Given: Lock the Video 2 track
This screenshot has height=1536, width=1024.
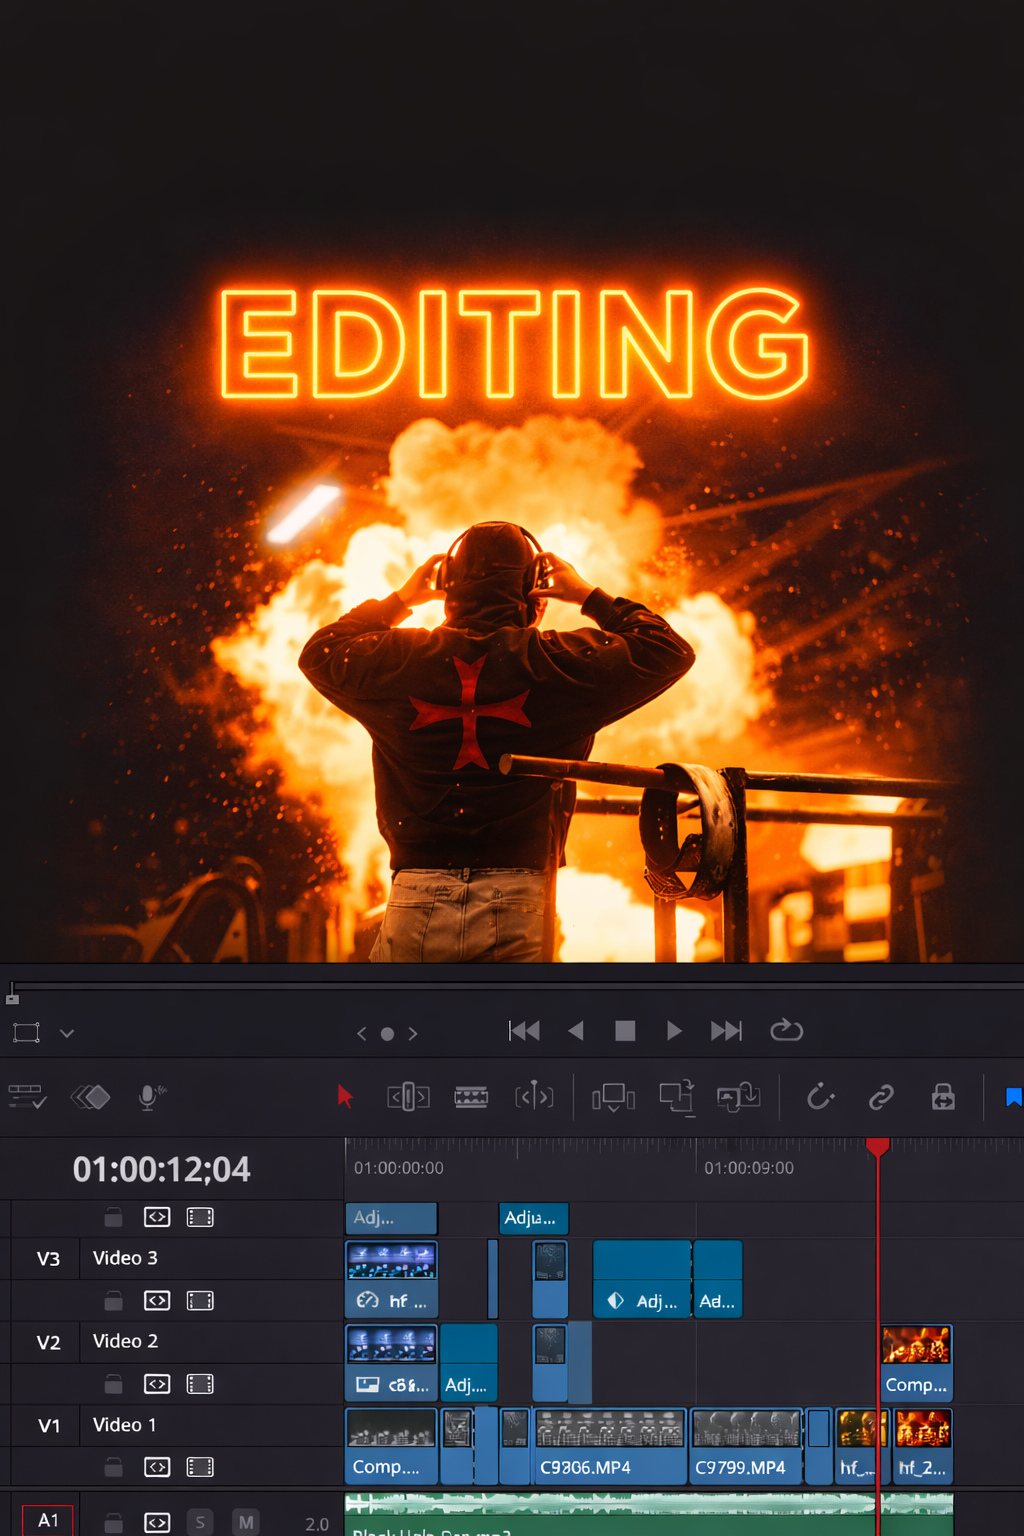Looking at the screenshot, I should pyautogui.click(x=114, y=1384).
